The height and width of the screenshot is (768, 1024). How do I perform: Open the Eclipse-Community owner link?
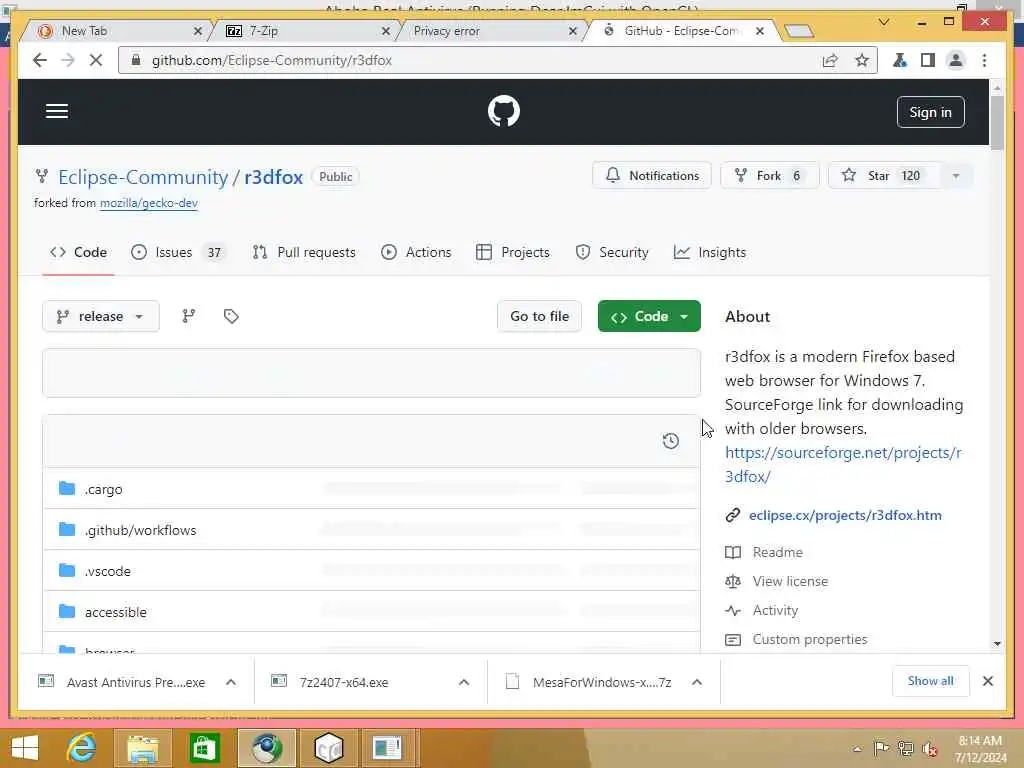click(143, 177)
